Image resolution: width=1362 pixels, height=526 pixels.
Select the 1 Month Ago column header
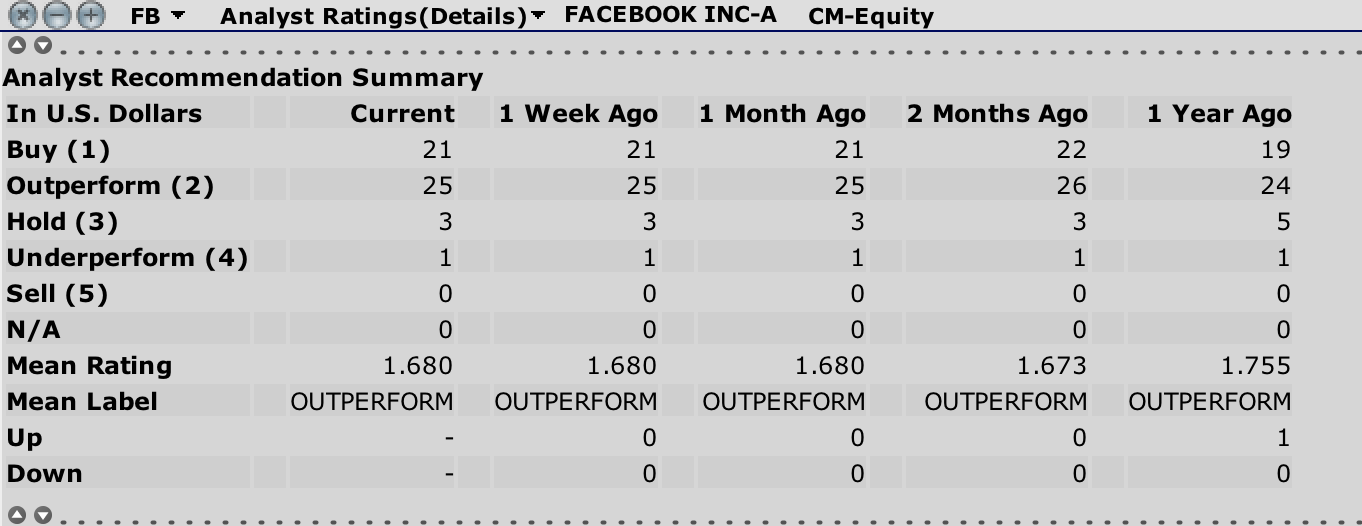pos(782,113)
